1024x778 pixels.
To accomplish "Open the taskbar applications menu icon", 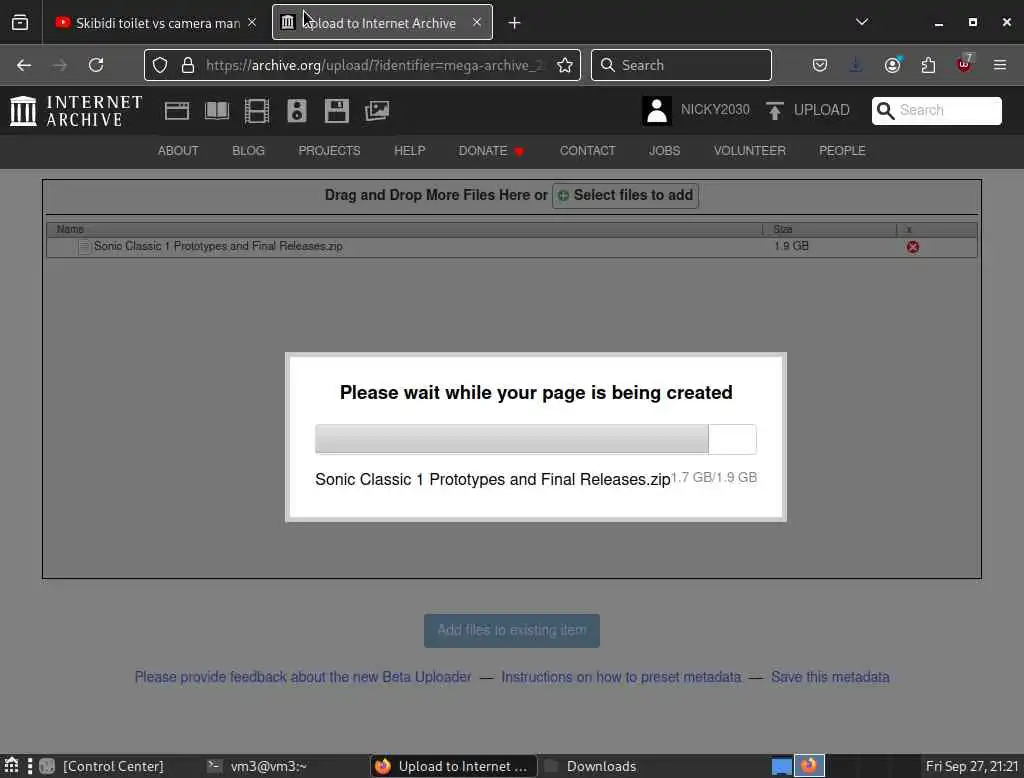I will (x=11, y=766).
